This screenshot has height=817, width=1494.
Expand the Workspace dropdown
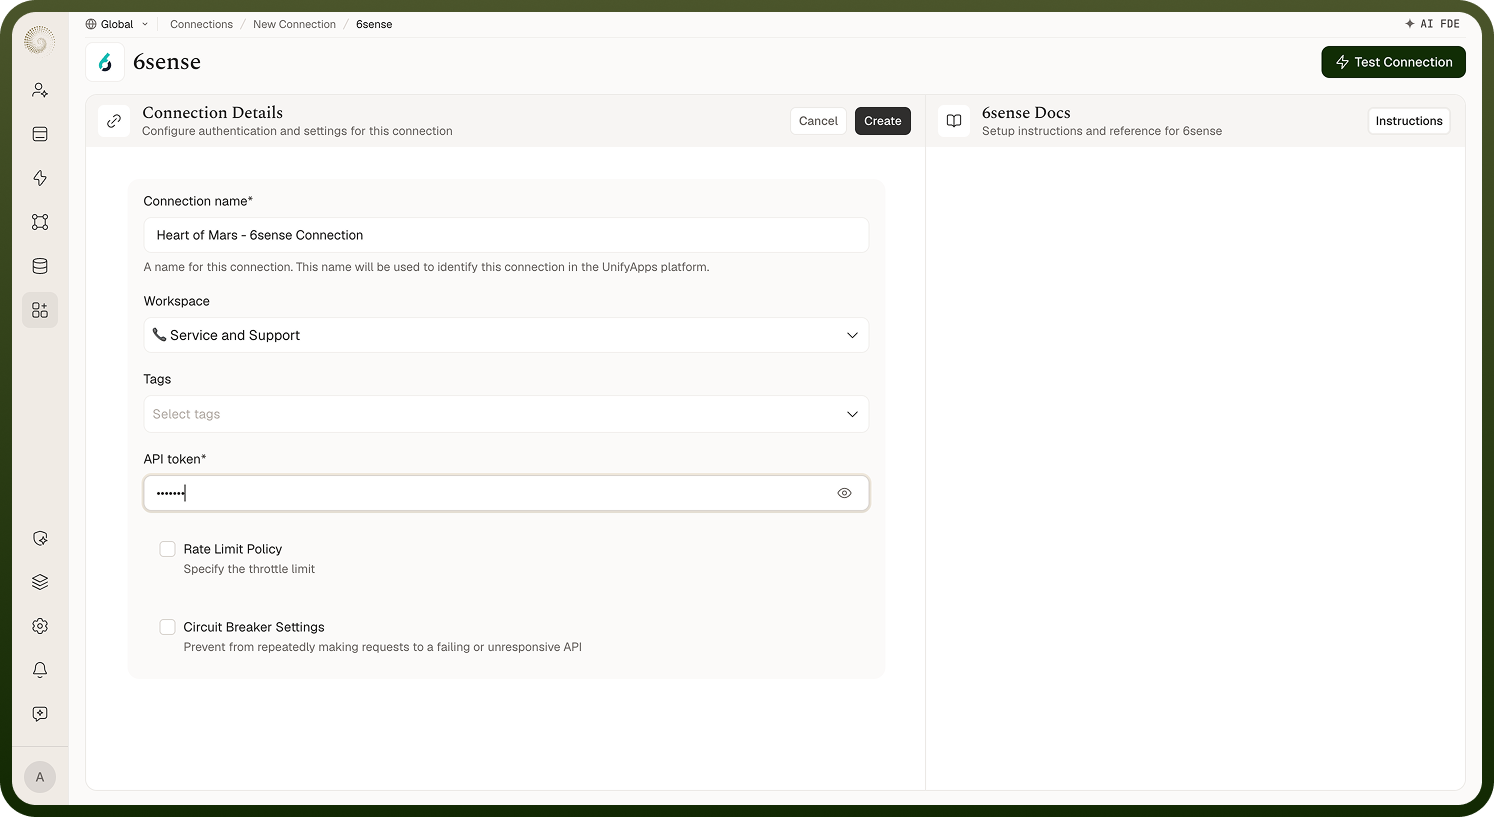click(x=506, y=335)
